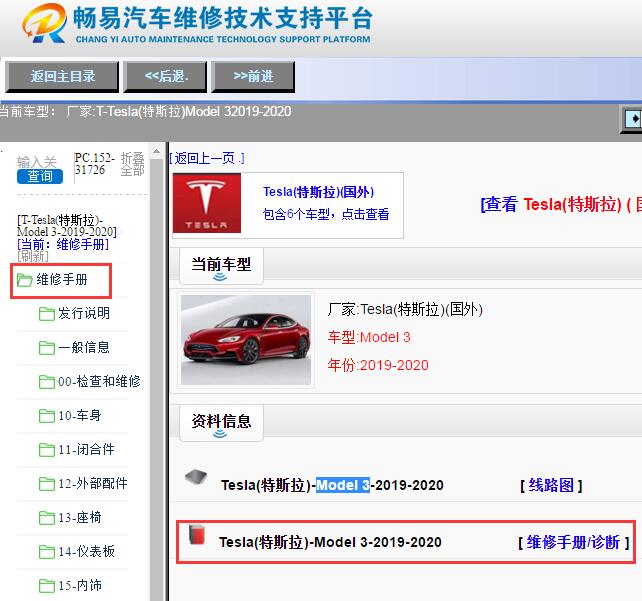This screenshot has height=601, width=642.
Task: Click the 发行说明 folder icon
Action: click(x=47, y=314)
